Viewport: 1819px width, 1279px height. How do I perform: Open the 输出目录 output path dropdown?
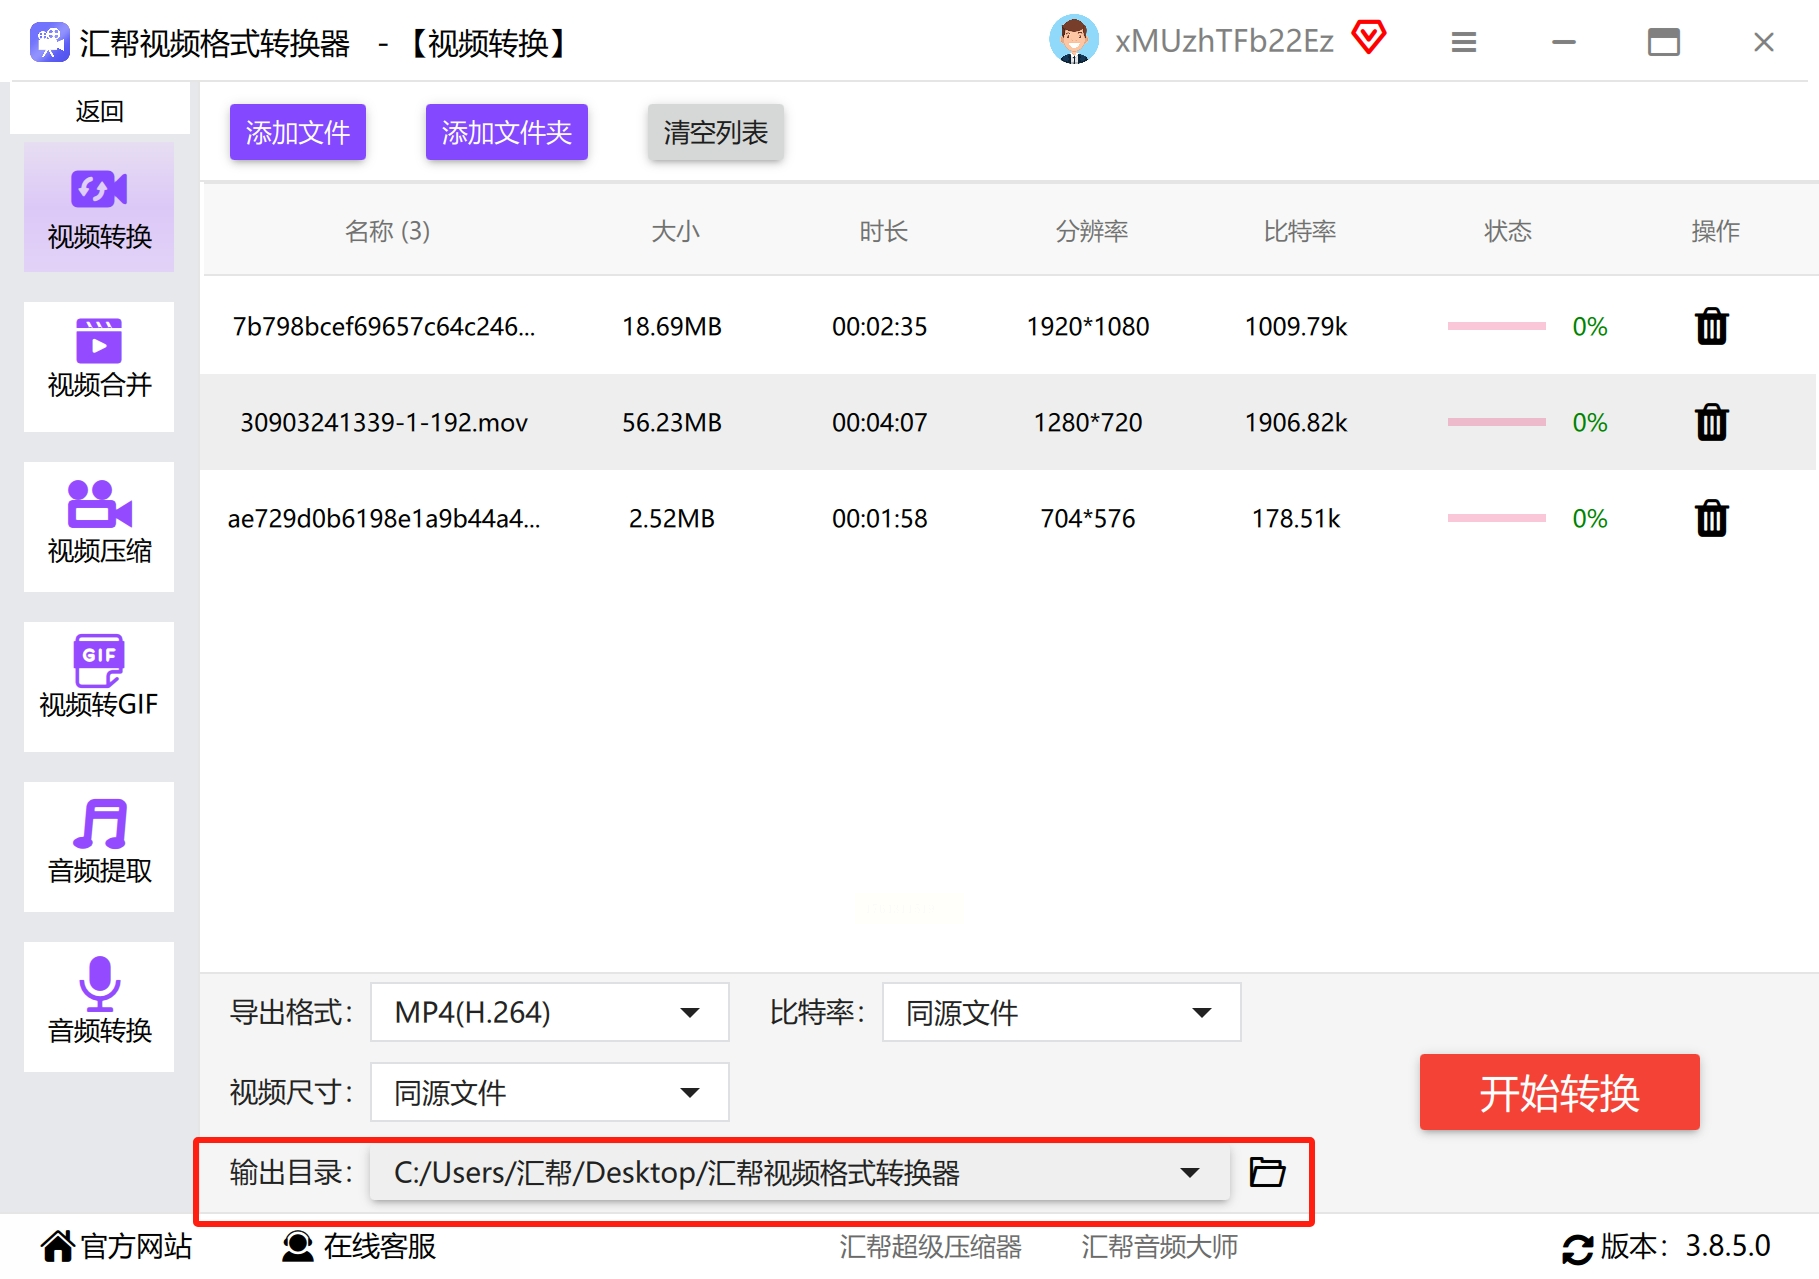[1188, 1172]
